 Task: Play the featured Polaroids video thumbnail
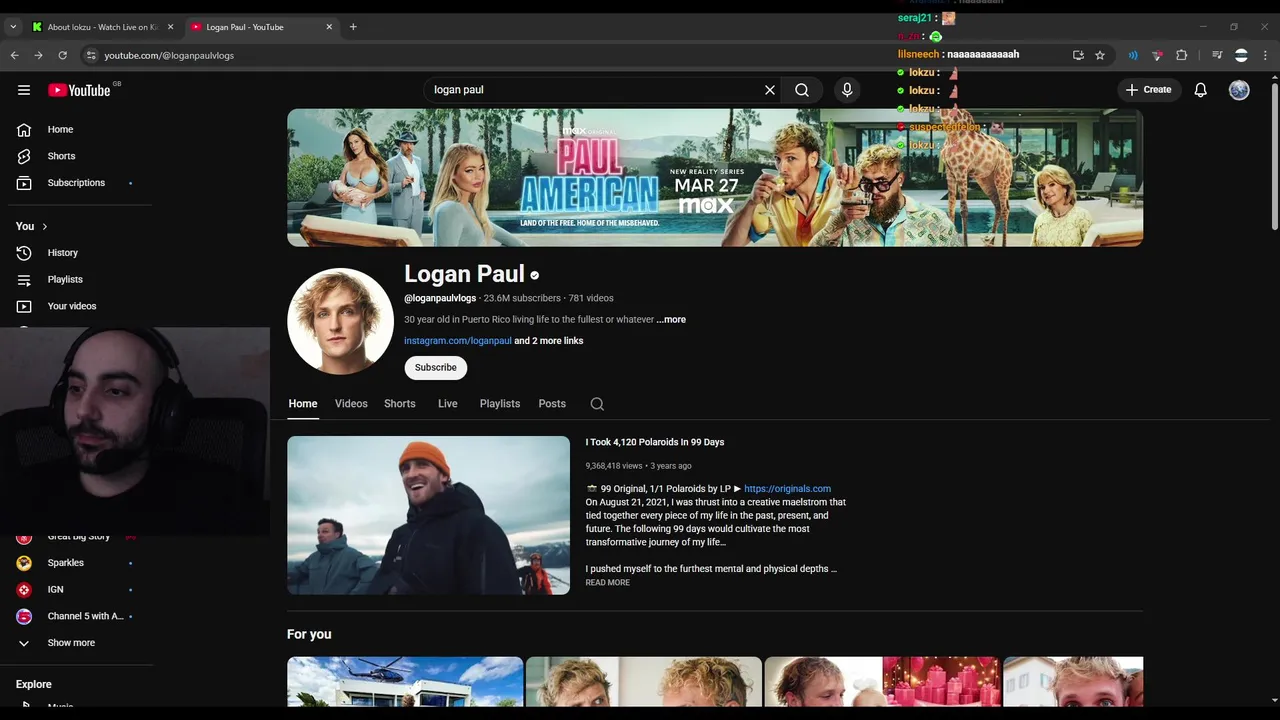(x=428, y=515)
